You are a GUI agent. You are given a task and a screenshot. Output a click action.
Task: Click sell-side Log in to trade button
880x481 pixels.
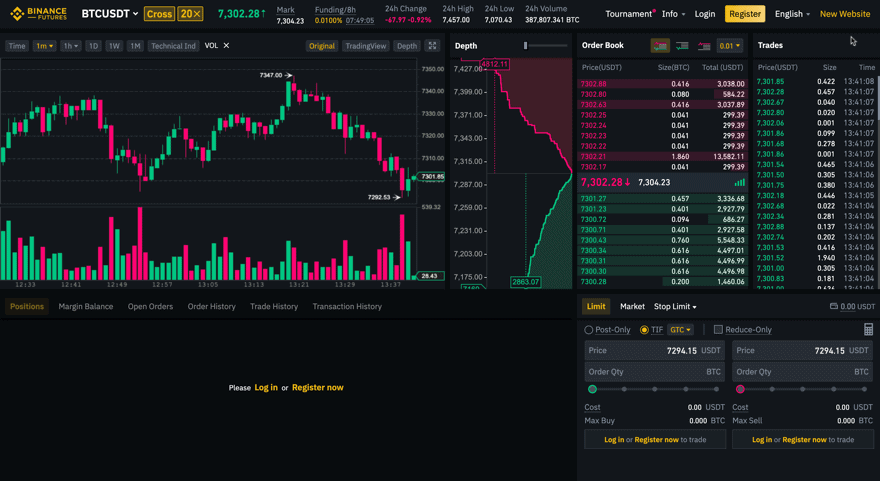803,439
